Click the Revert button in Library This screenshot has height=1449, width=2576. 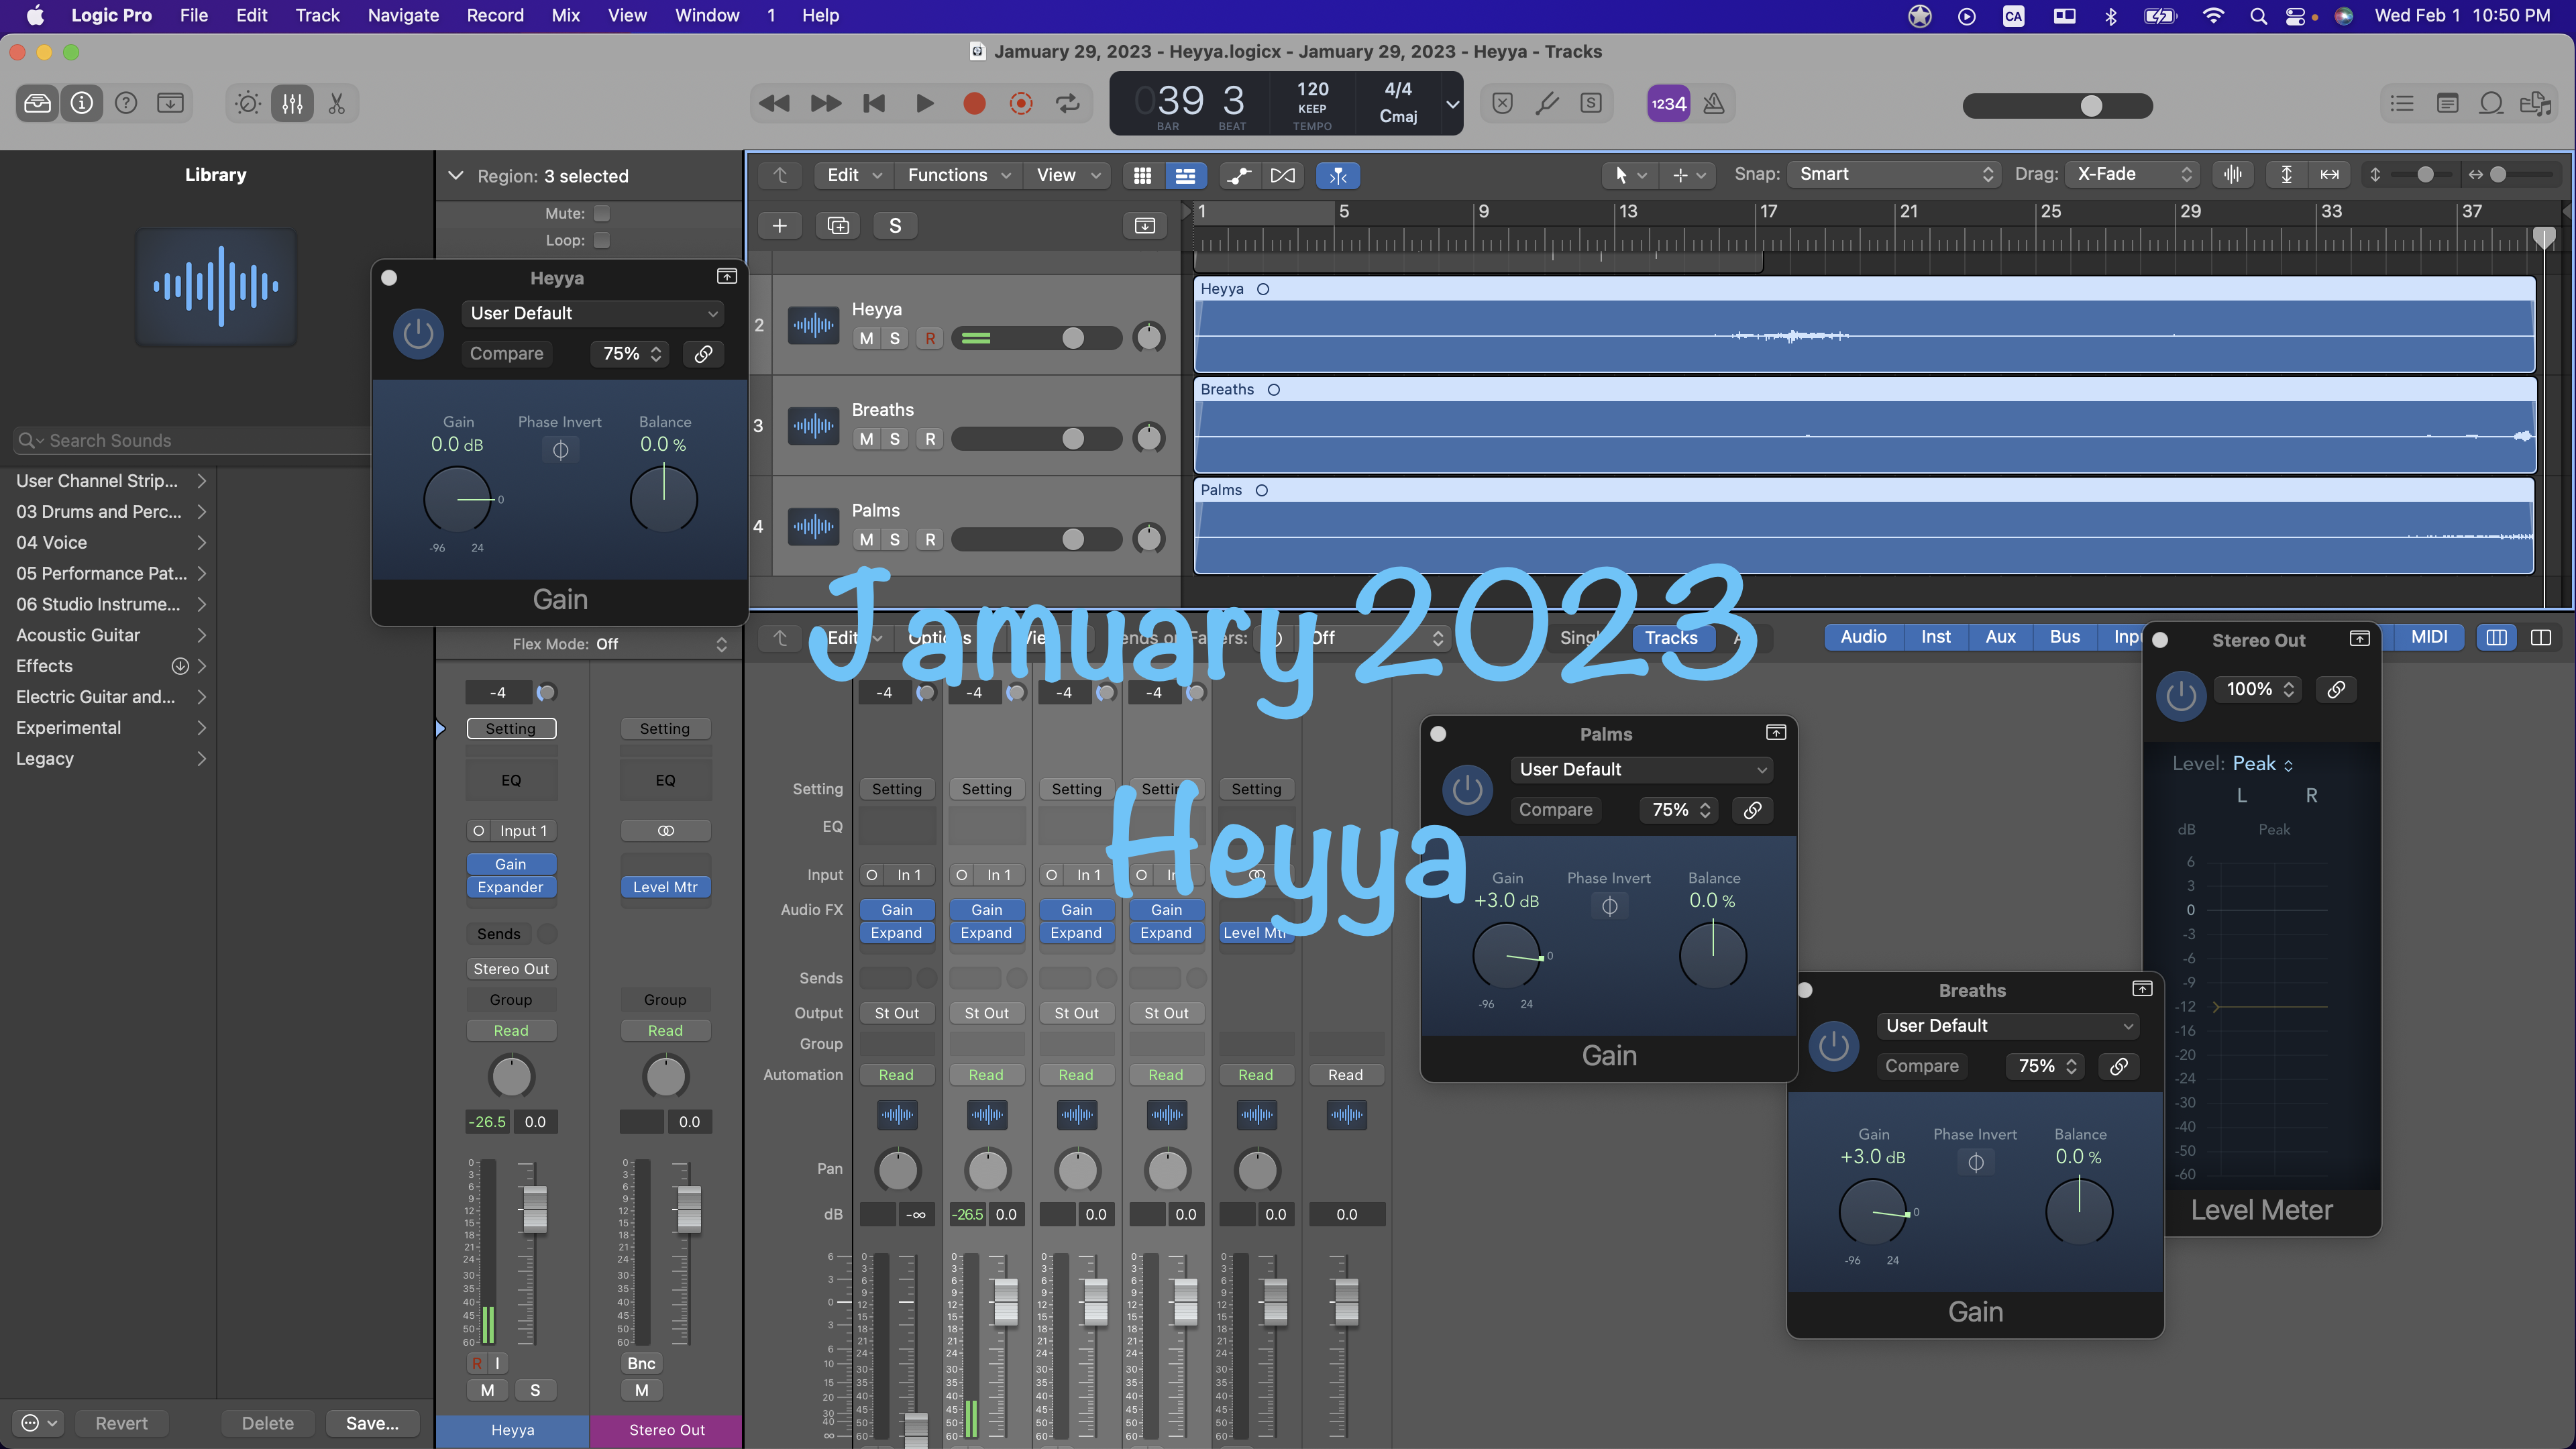point(121,1423)
